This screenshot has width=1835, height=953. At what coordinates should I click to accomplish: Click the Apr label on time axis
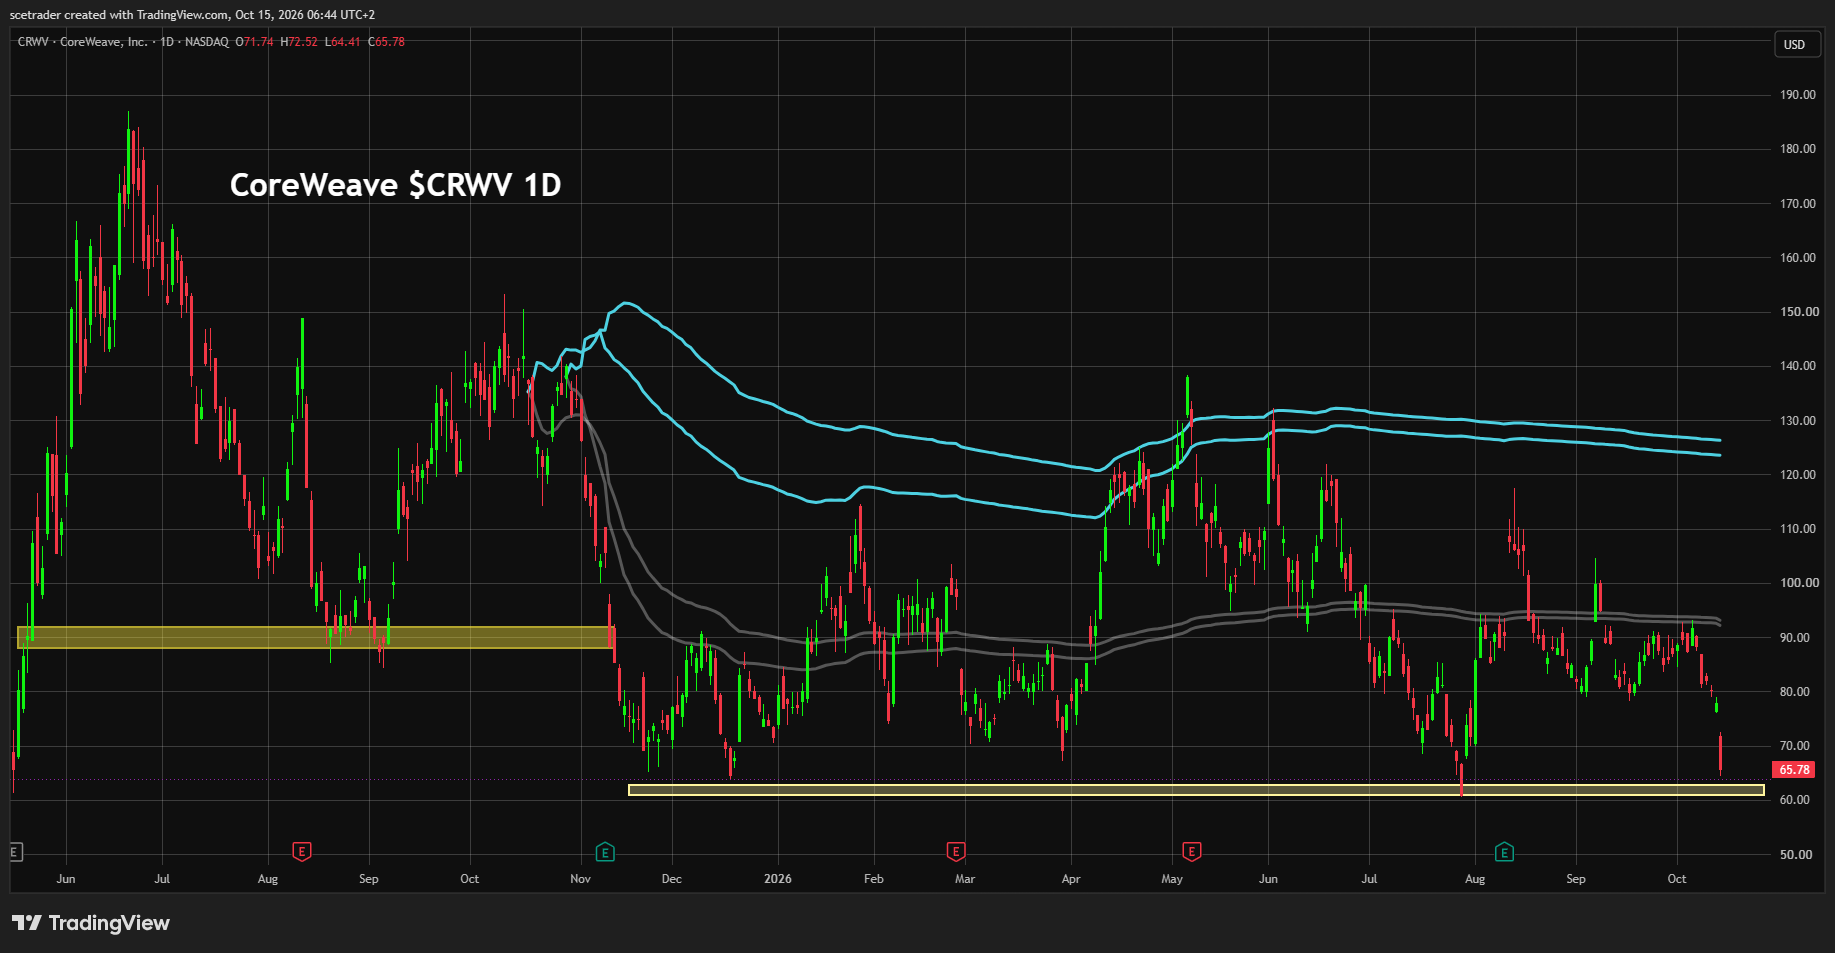[x=1071, y=879]
